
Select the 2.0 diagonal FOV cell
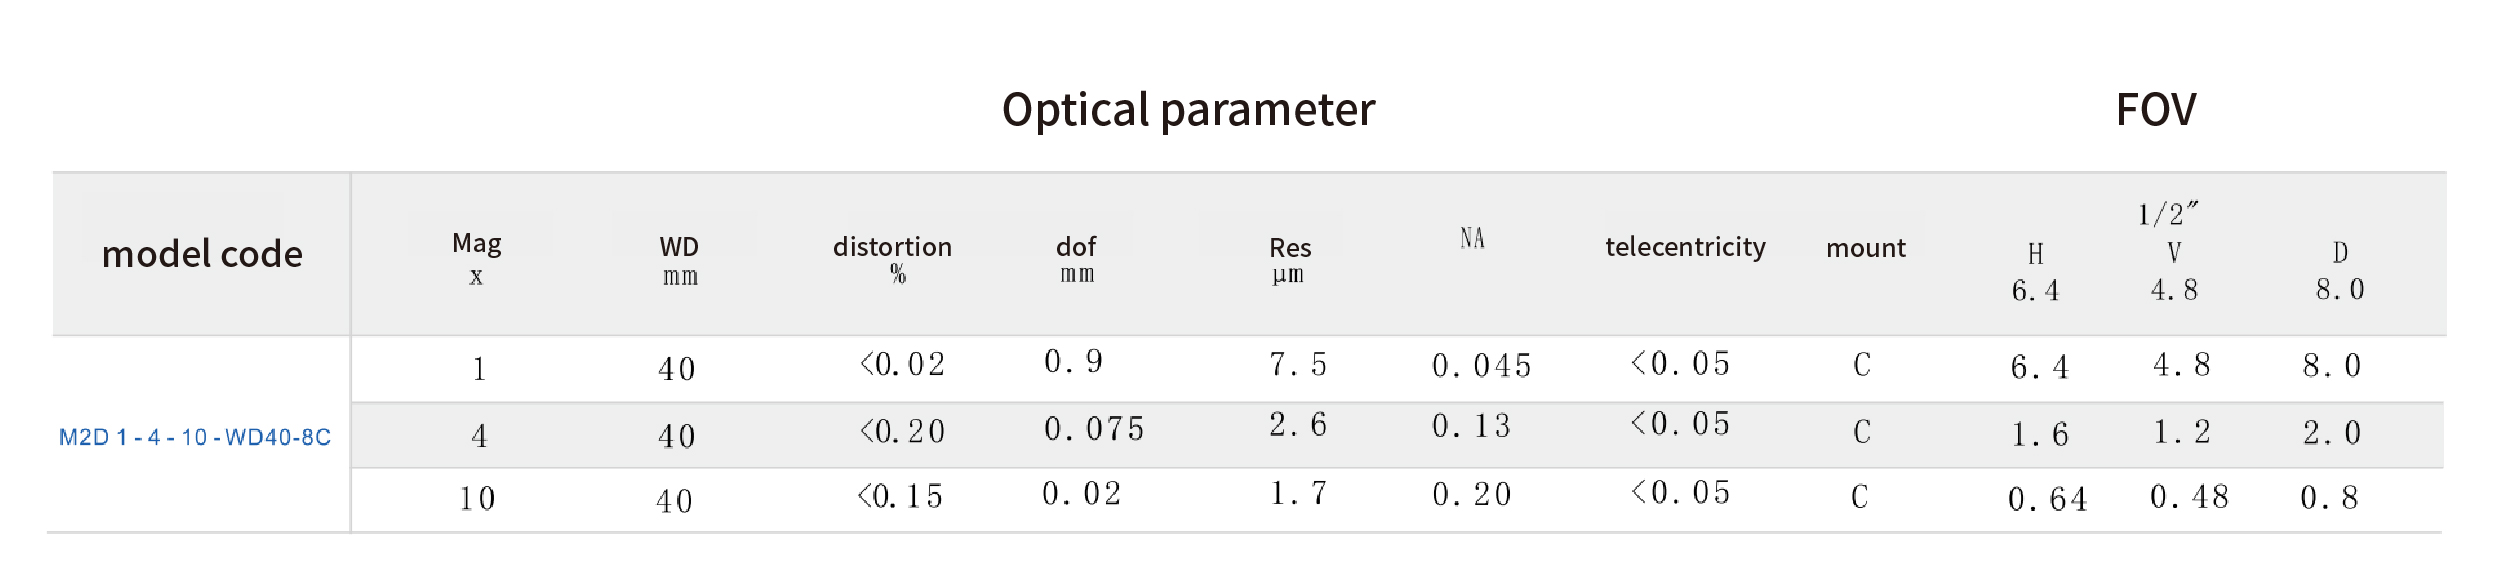click(2331, 433)
